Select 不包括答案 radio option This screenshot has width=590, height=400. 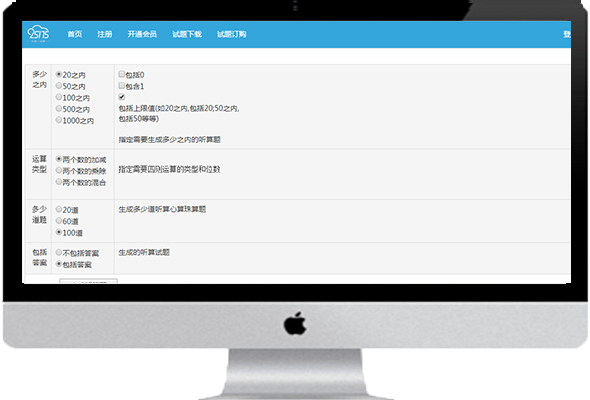pos(59,252)
